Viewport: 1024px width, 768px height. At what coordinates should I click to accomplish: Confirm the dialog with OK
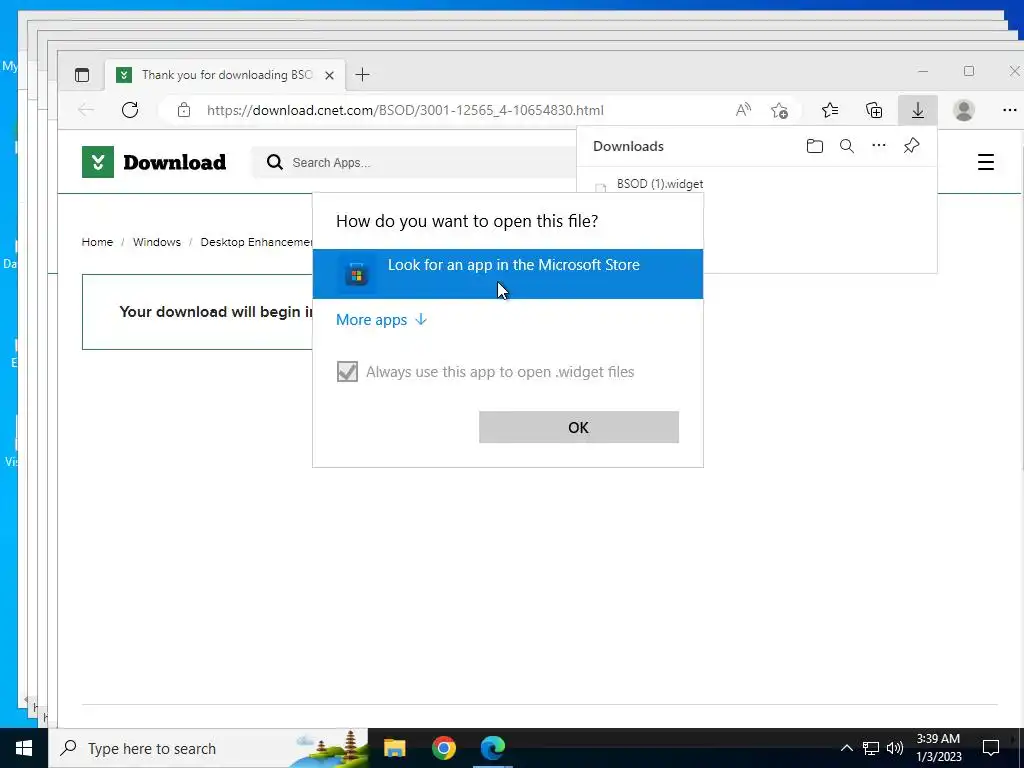pyautogui.click(x=579, y=427)
